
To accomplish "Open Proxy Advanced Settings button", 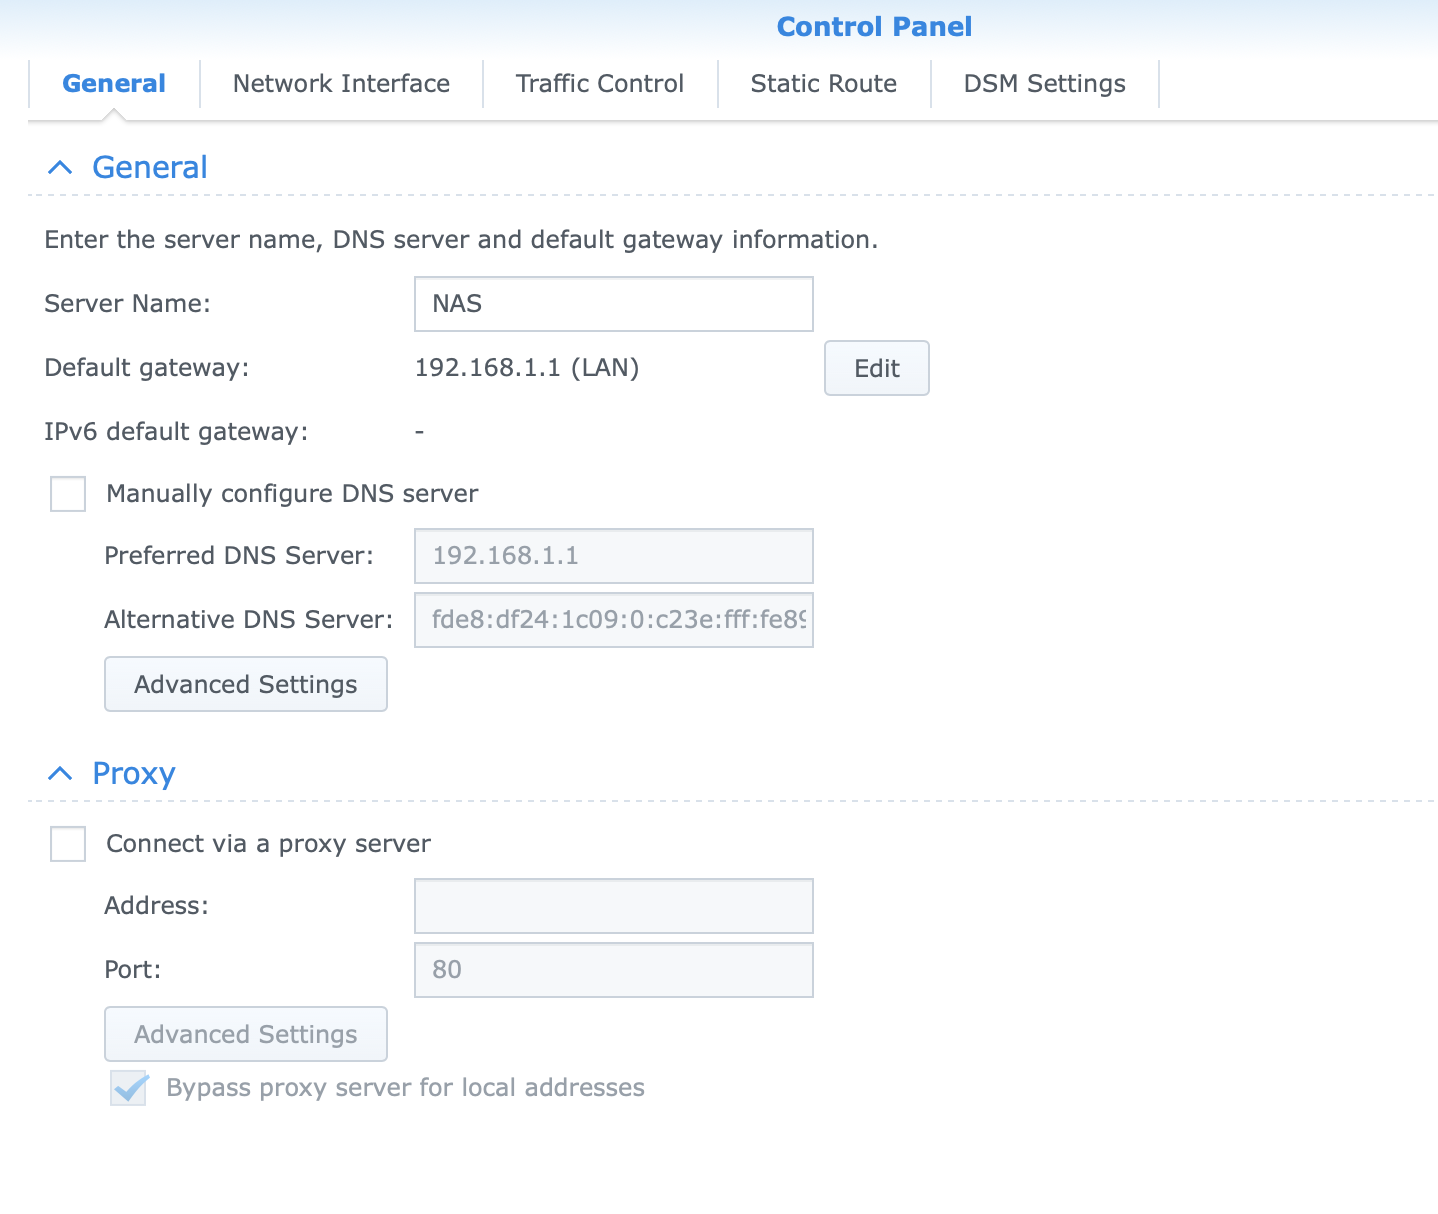I will 246,1035.
